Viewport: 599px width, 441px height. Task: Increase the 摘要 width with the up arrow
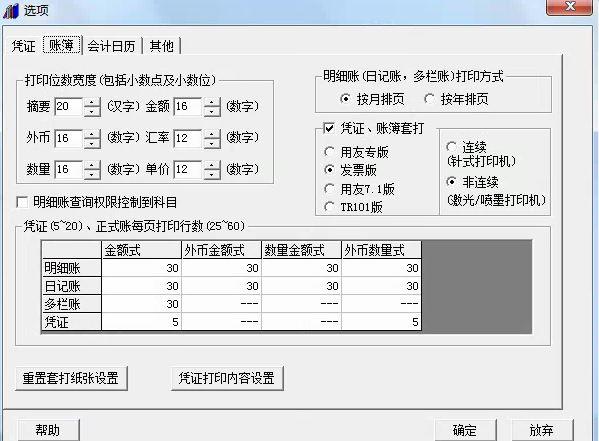(x=92, y=102)
